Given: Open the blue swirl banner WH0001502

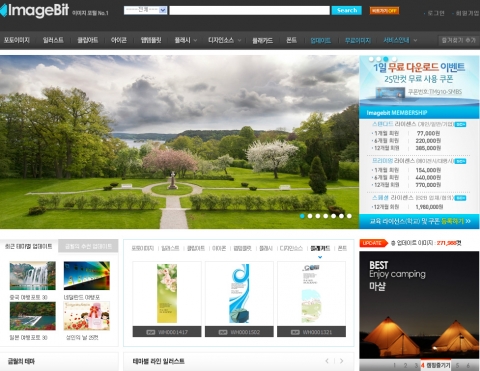Looking at the screenshot, I should pyautogui.click(x=239, y=294).
